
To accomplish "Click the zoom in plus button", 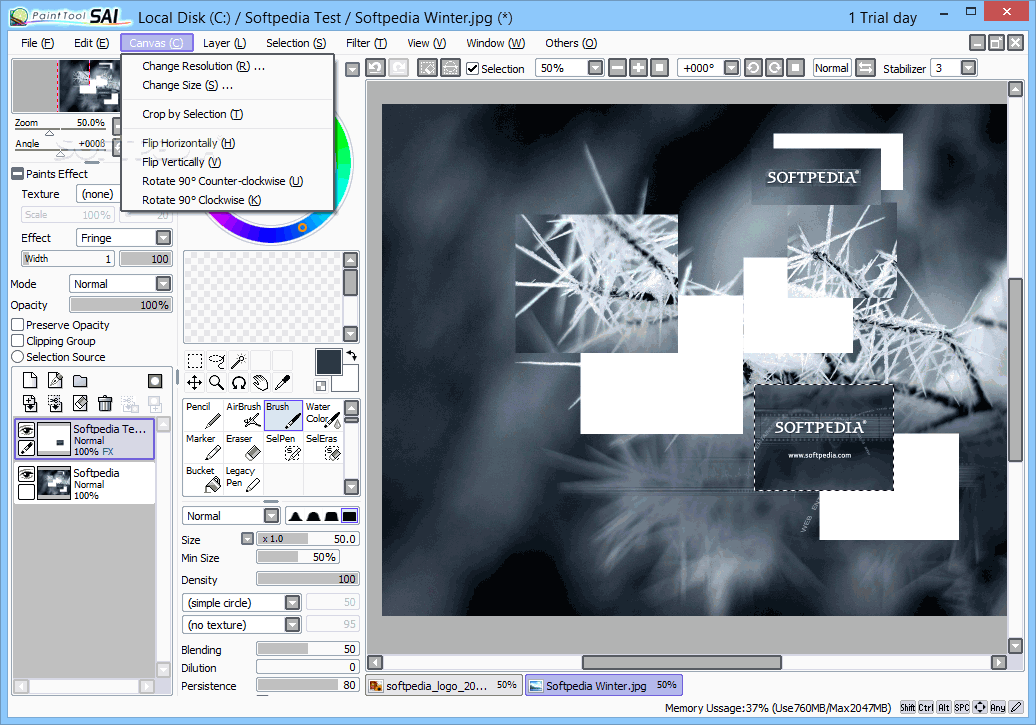I will [638, 67].
